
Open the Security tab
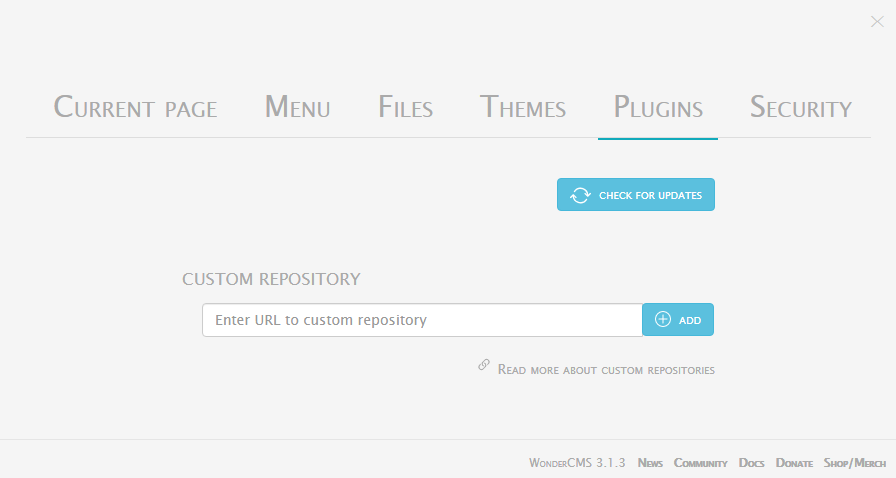click(x=800, y=108)
